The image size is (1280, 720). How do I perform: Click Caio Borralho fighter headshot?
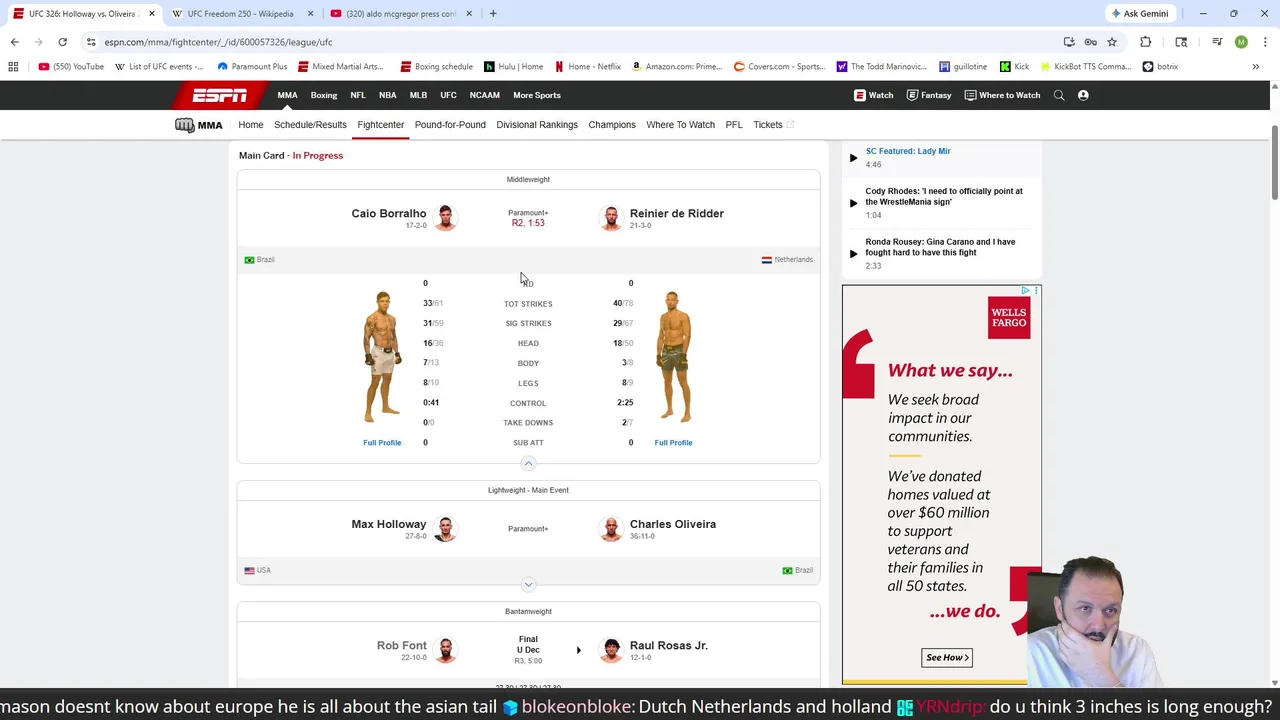[445, 218]
